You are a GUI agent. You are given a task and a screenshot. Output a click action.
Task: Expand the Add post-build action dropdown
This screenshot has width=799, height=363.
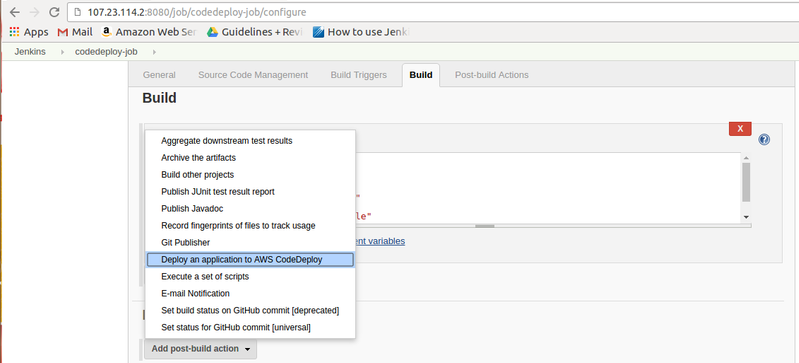pos(200,349)
